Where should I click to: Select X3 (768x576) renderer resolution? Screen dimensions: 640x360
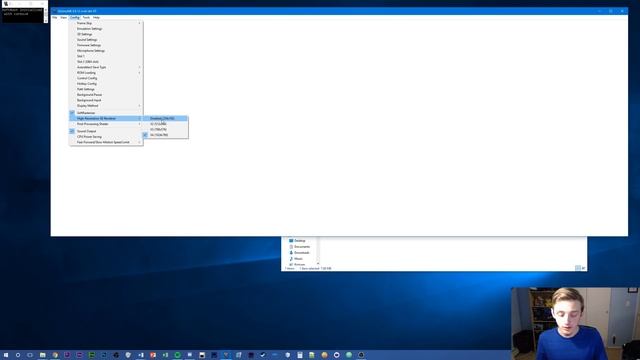[165, 129]
